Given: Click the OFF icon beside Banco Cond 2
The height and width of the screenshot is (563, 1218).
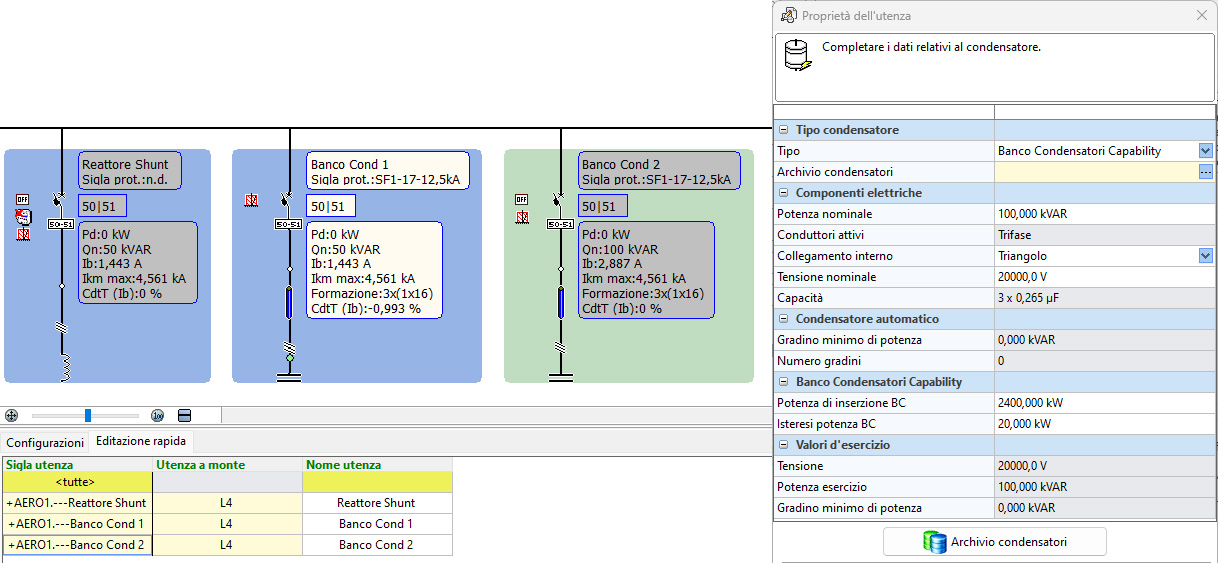Looking at the screenshot, I should [521, 199].
